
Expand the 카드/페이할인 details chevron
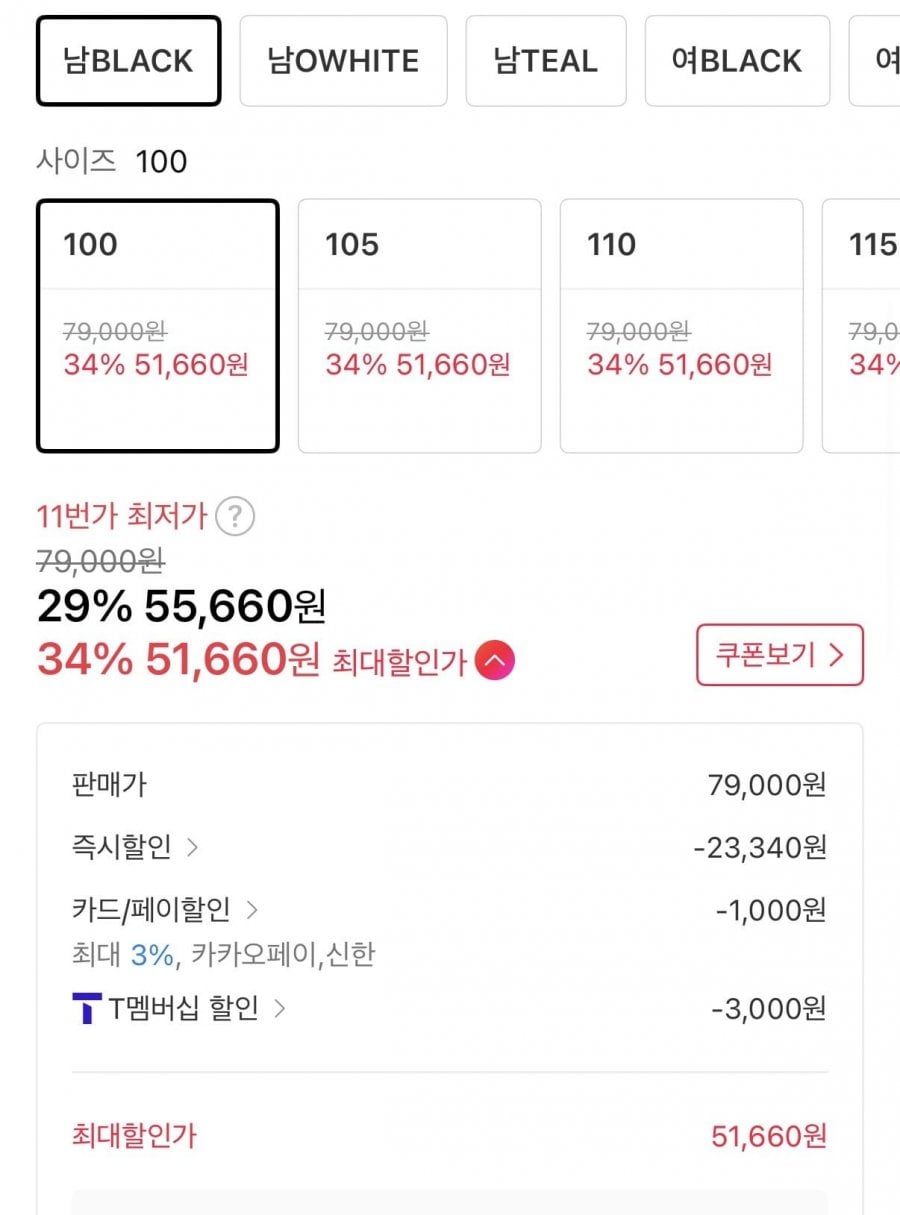[x=252, y=910]
